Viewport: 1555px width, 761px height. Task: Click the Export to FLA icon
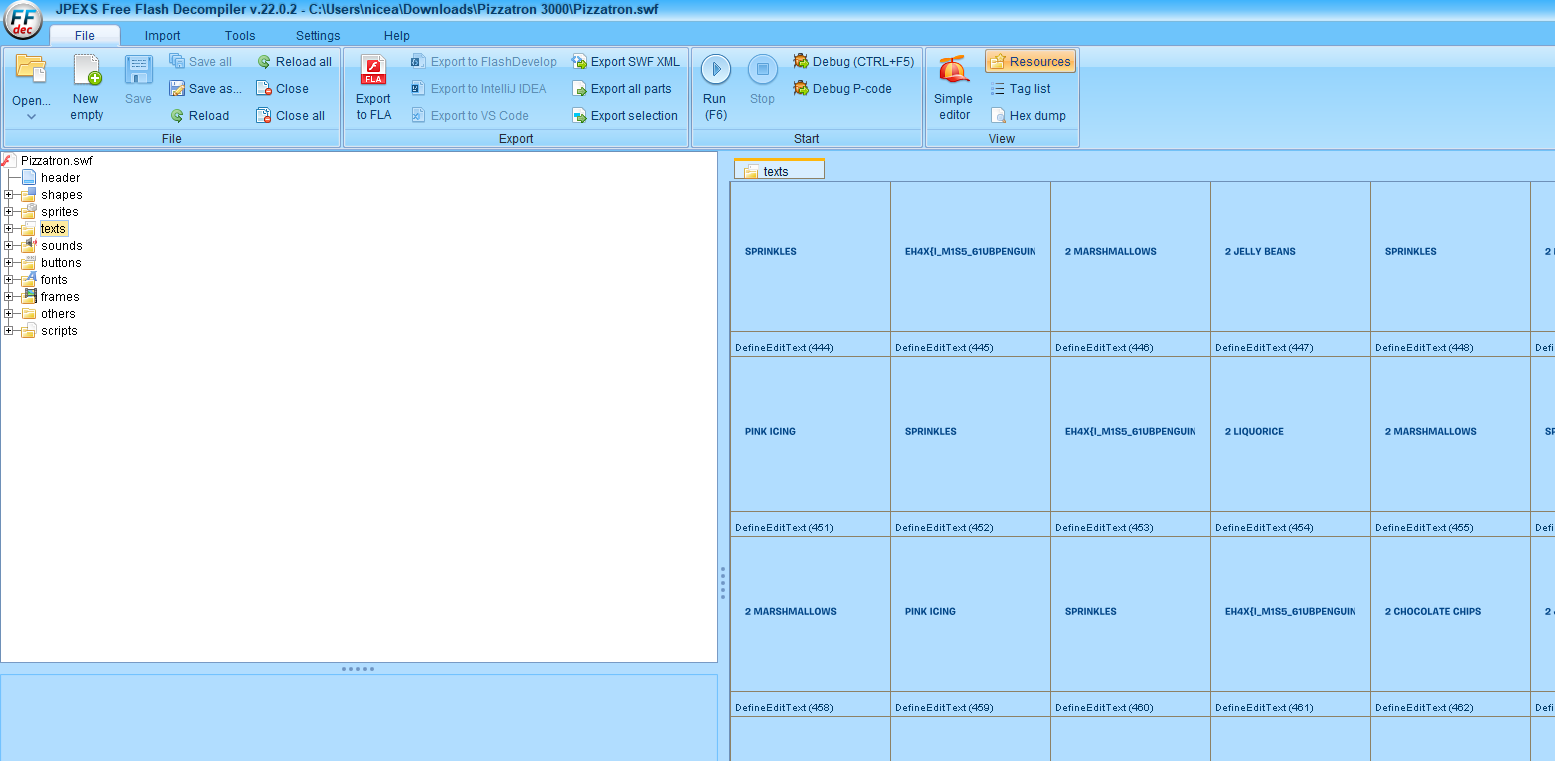[x=373, y=72]
